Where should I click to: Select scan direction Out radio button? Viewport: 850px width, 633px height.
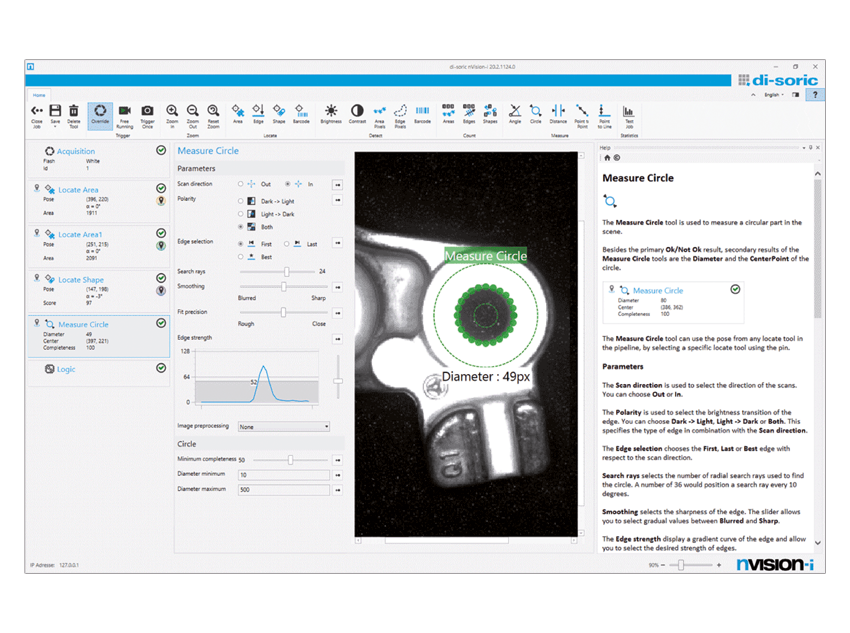tap(241, 184)
